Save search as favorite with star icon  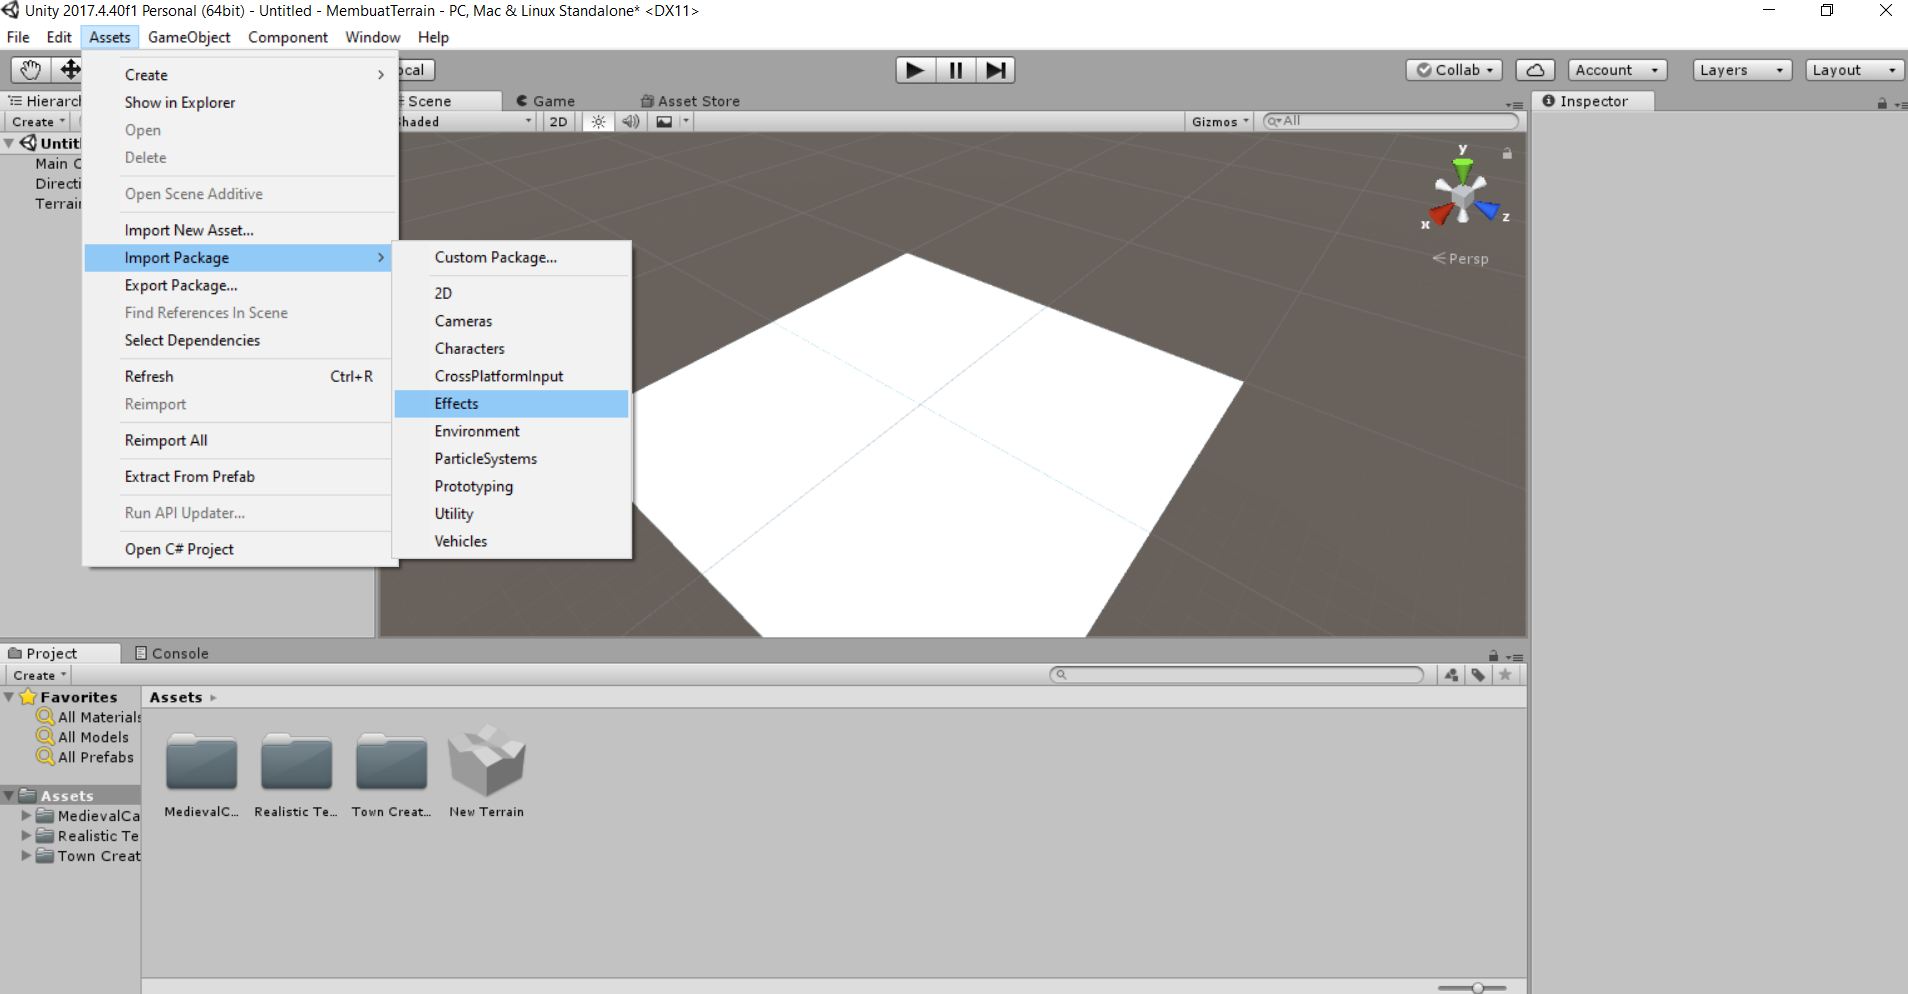click(1507, 675)
